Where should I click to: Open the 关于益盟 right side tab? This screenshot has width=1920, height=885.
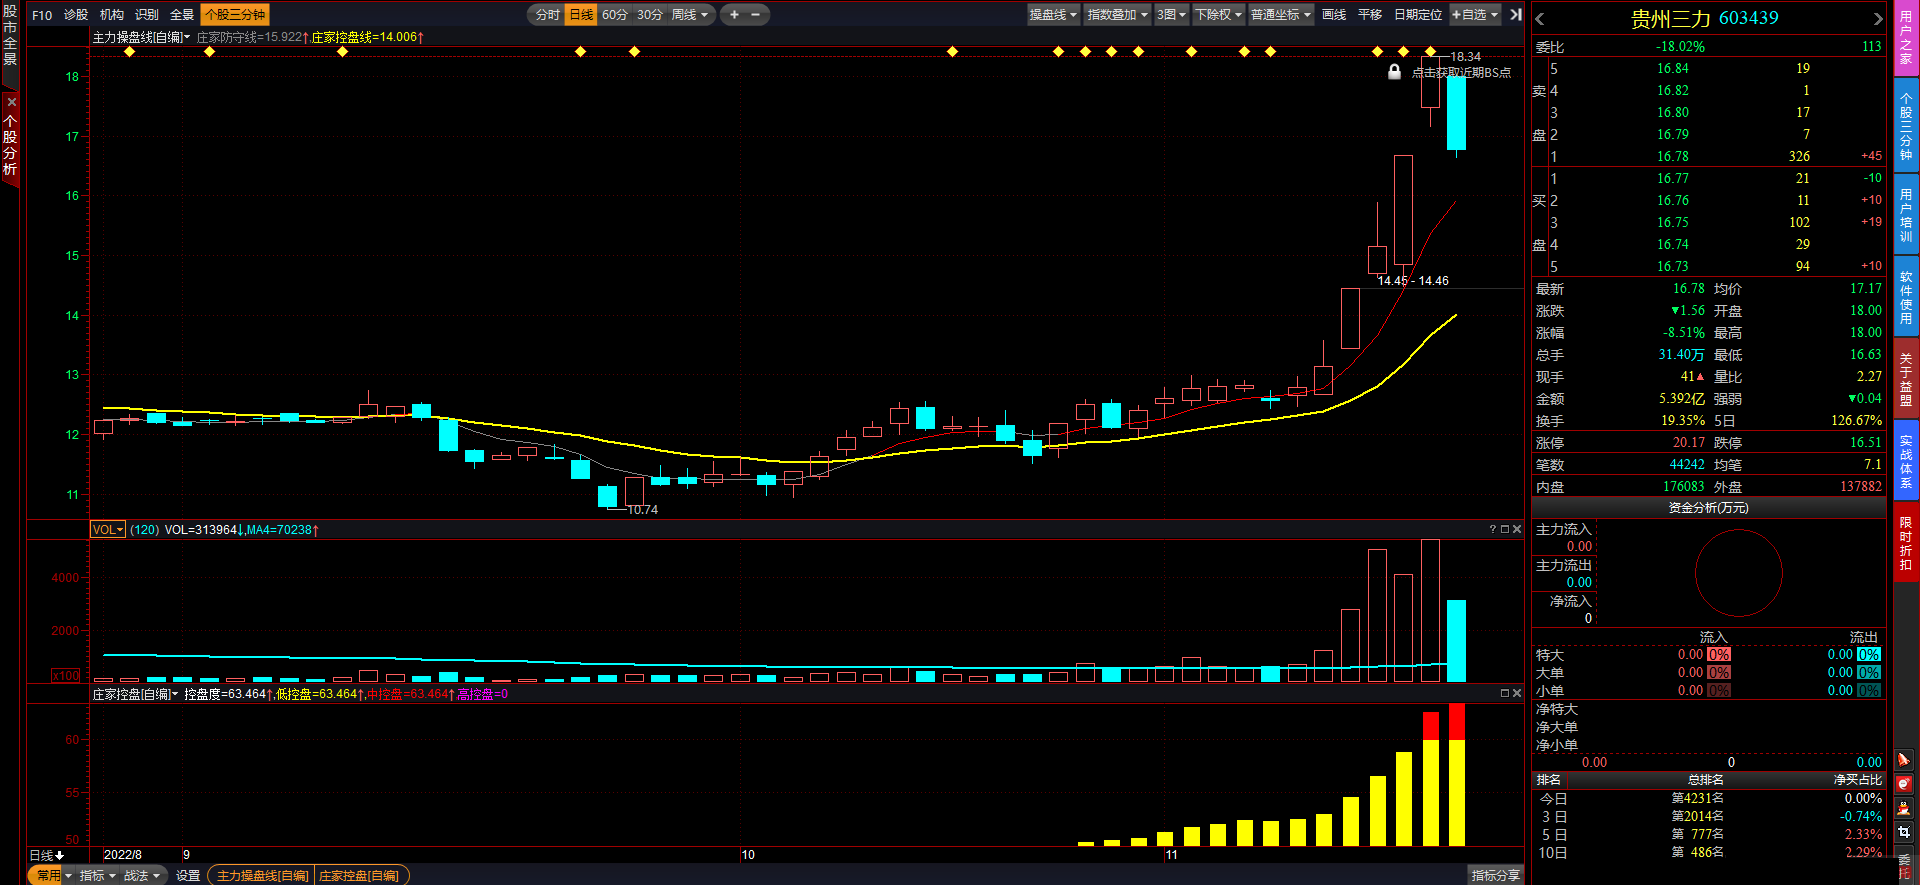[x=1905, y=379]
